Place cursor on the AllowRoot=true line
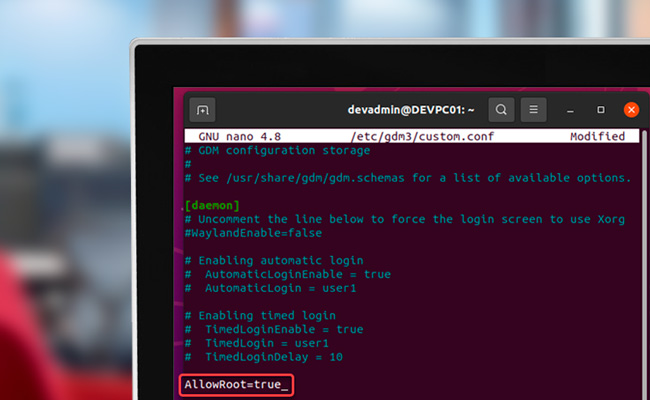Viewport: 650px width, 400px height. click(236, 385)
